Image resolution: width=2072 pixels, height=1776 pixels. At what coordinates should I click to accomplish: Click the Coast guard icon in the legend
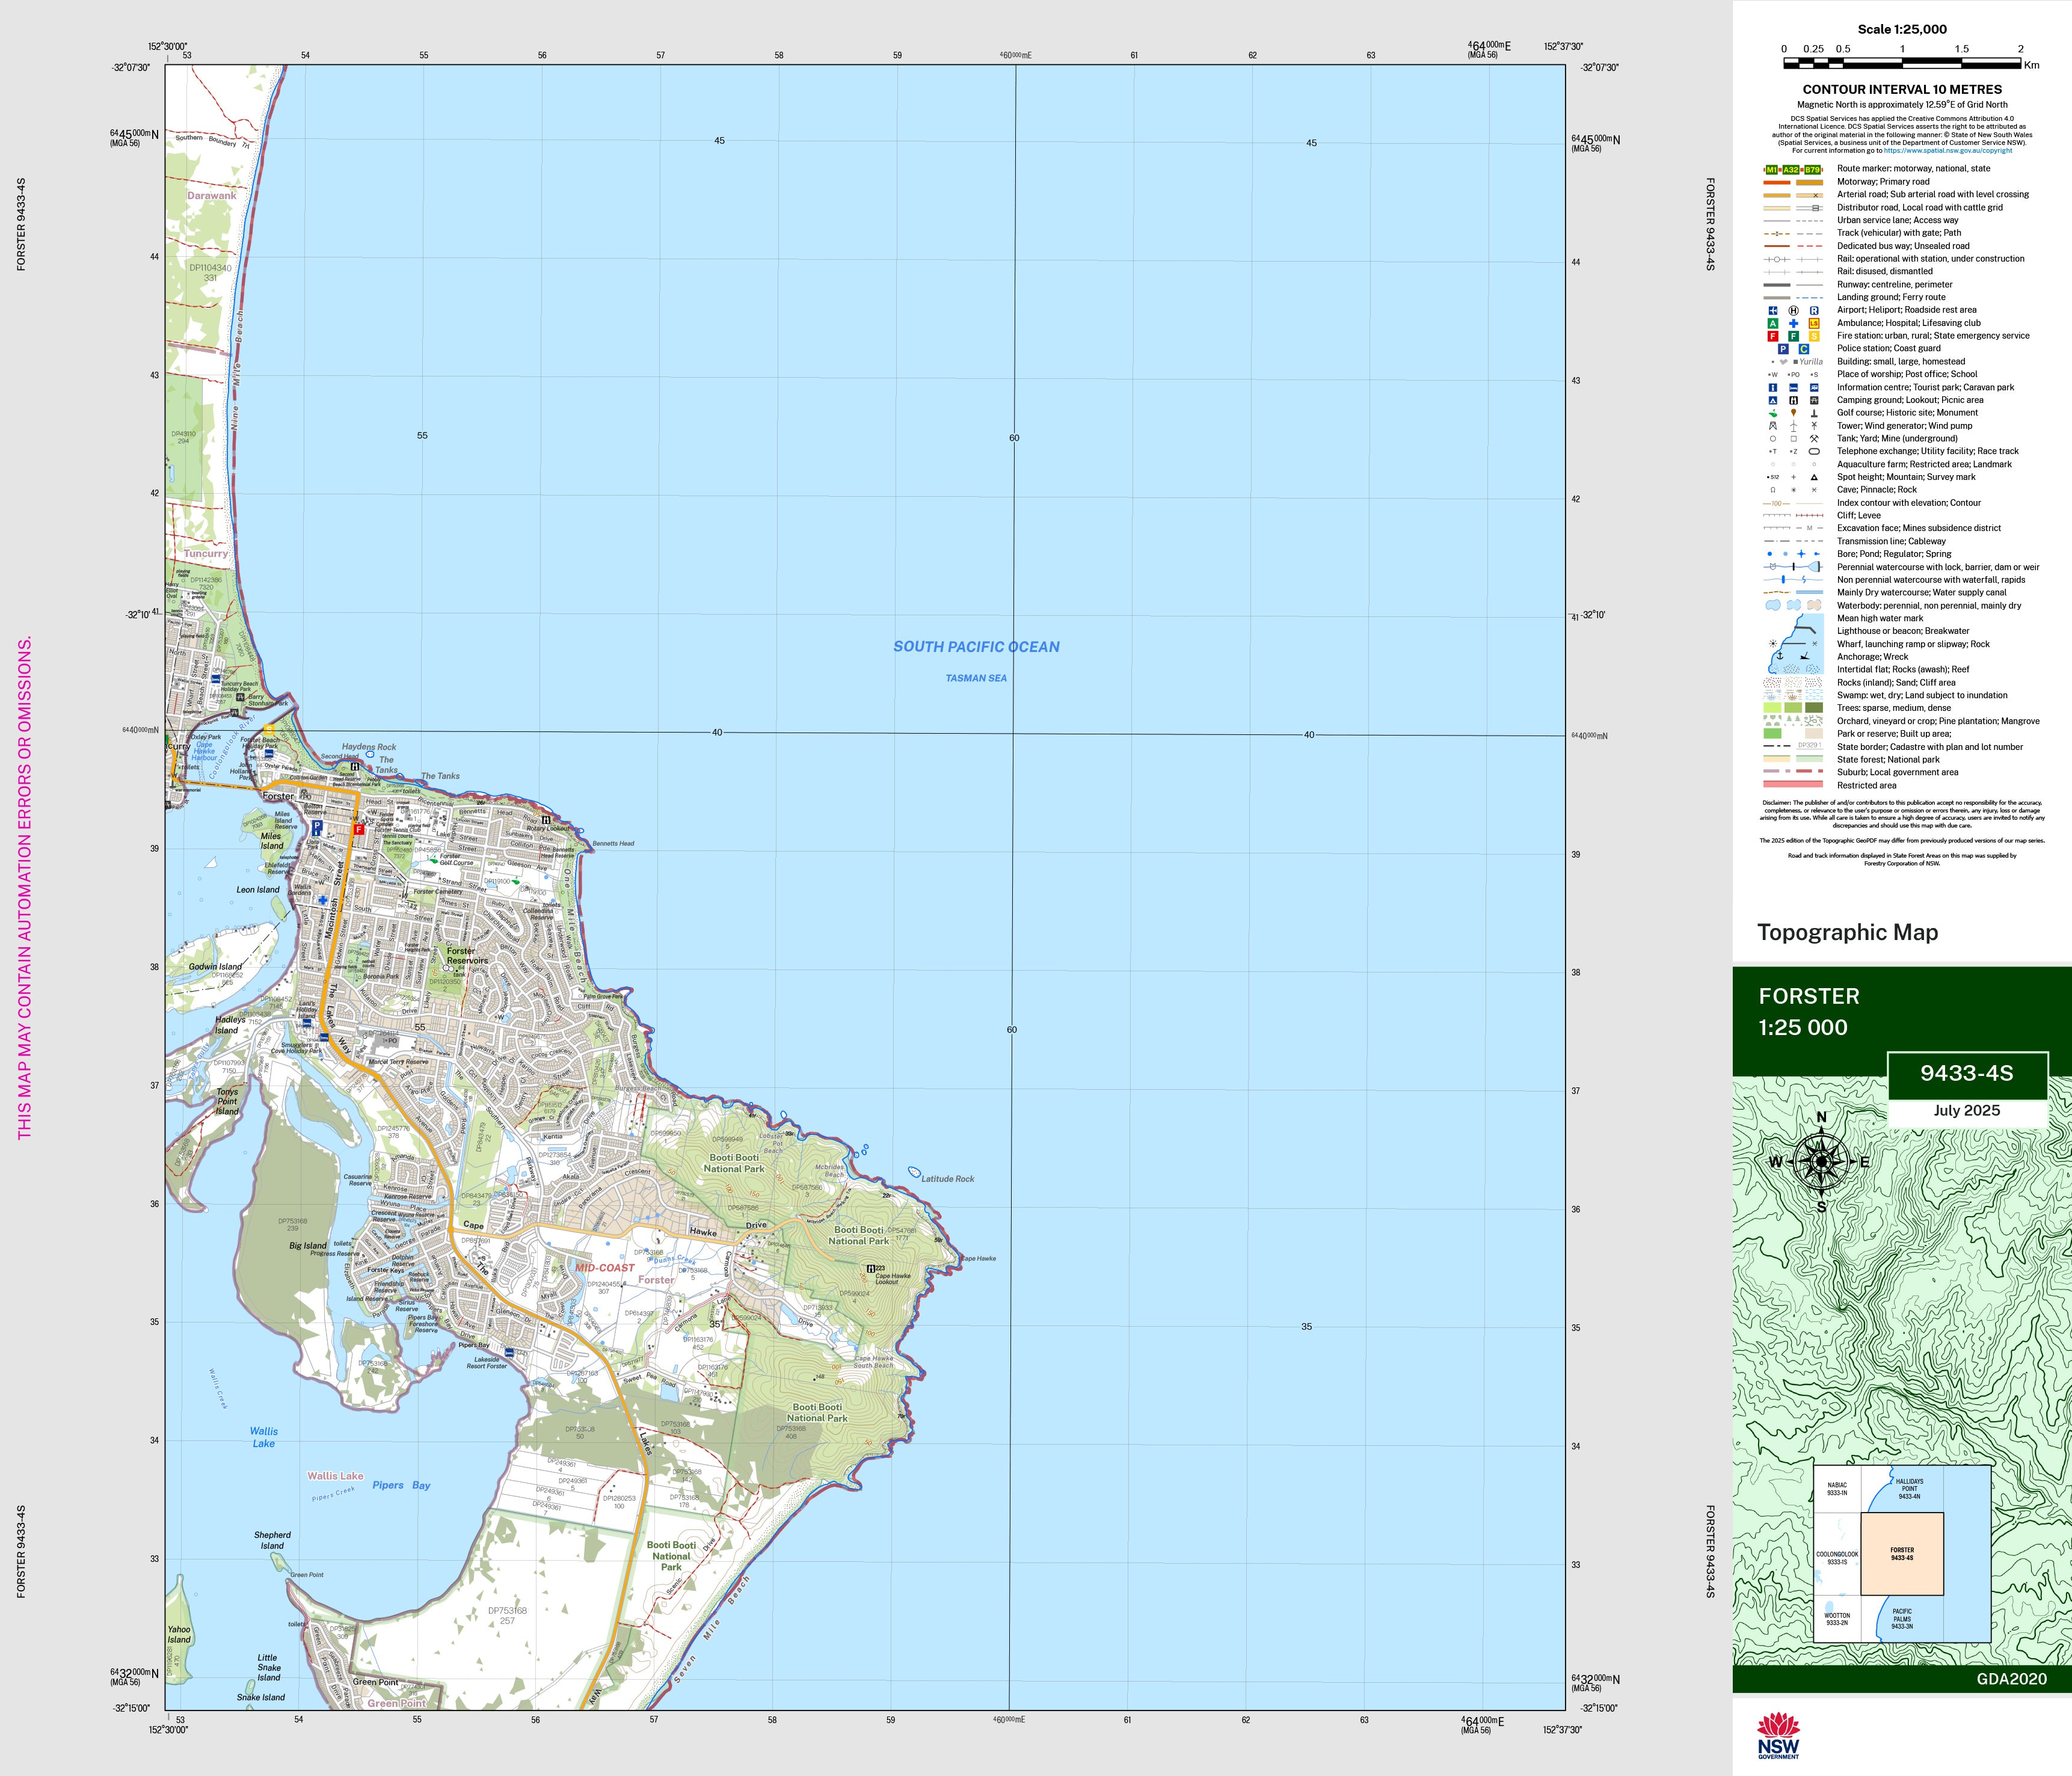click(1803, 349)
